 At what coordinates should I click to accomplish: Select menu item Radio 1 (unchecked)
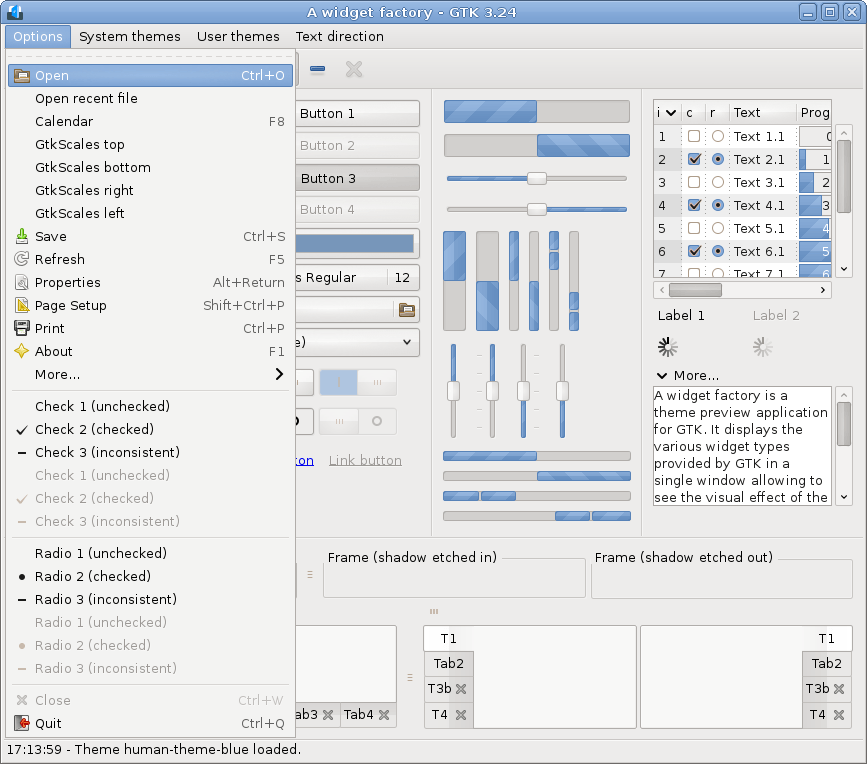point(150,553)
